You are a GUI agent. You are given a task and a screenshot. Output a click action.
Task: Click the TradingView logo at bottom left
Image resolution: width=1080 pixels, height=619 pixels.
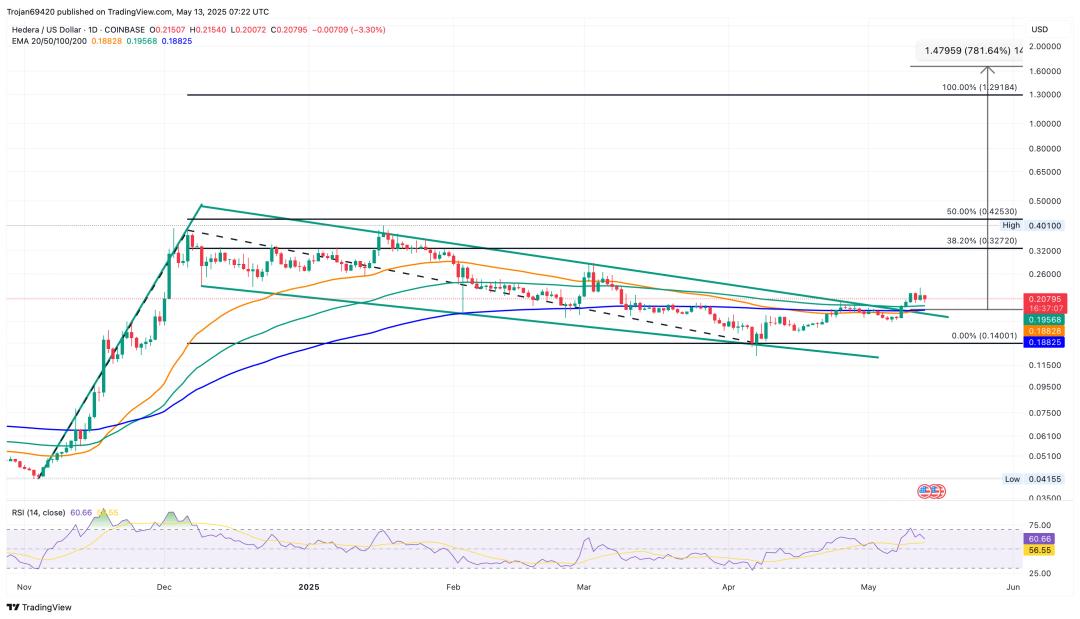[x=39, y=607]
